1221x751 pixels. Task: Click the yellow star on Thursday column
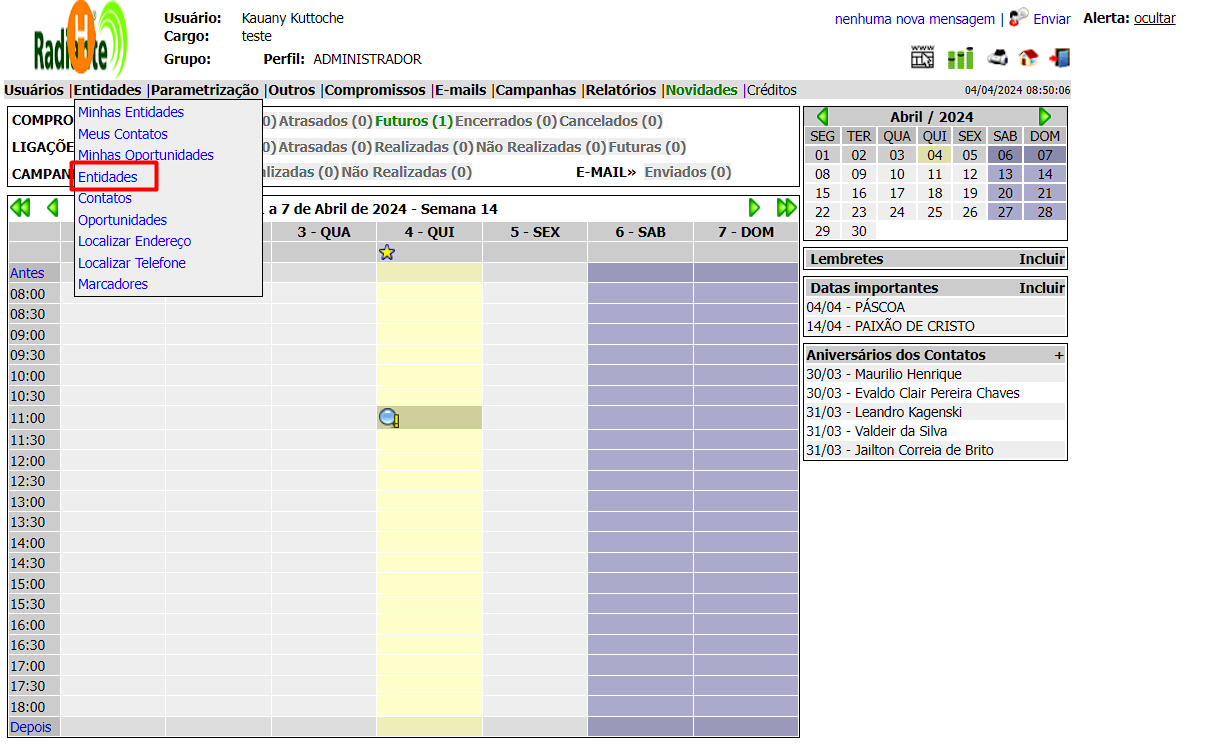[387, 253]
